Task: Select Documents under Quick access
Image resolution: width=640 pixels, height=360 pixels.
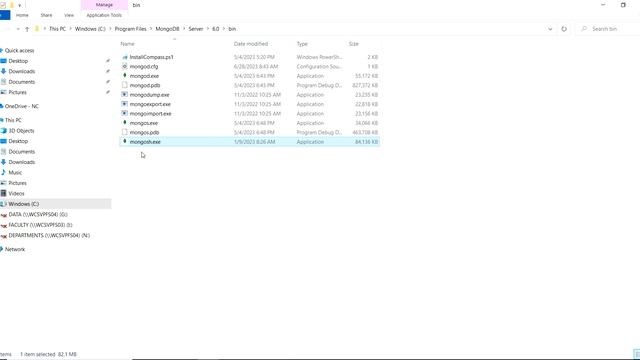Action: (x=22, y=82)
